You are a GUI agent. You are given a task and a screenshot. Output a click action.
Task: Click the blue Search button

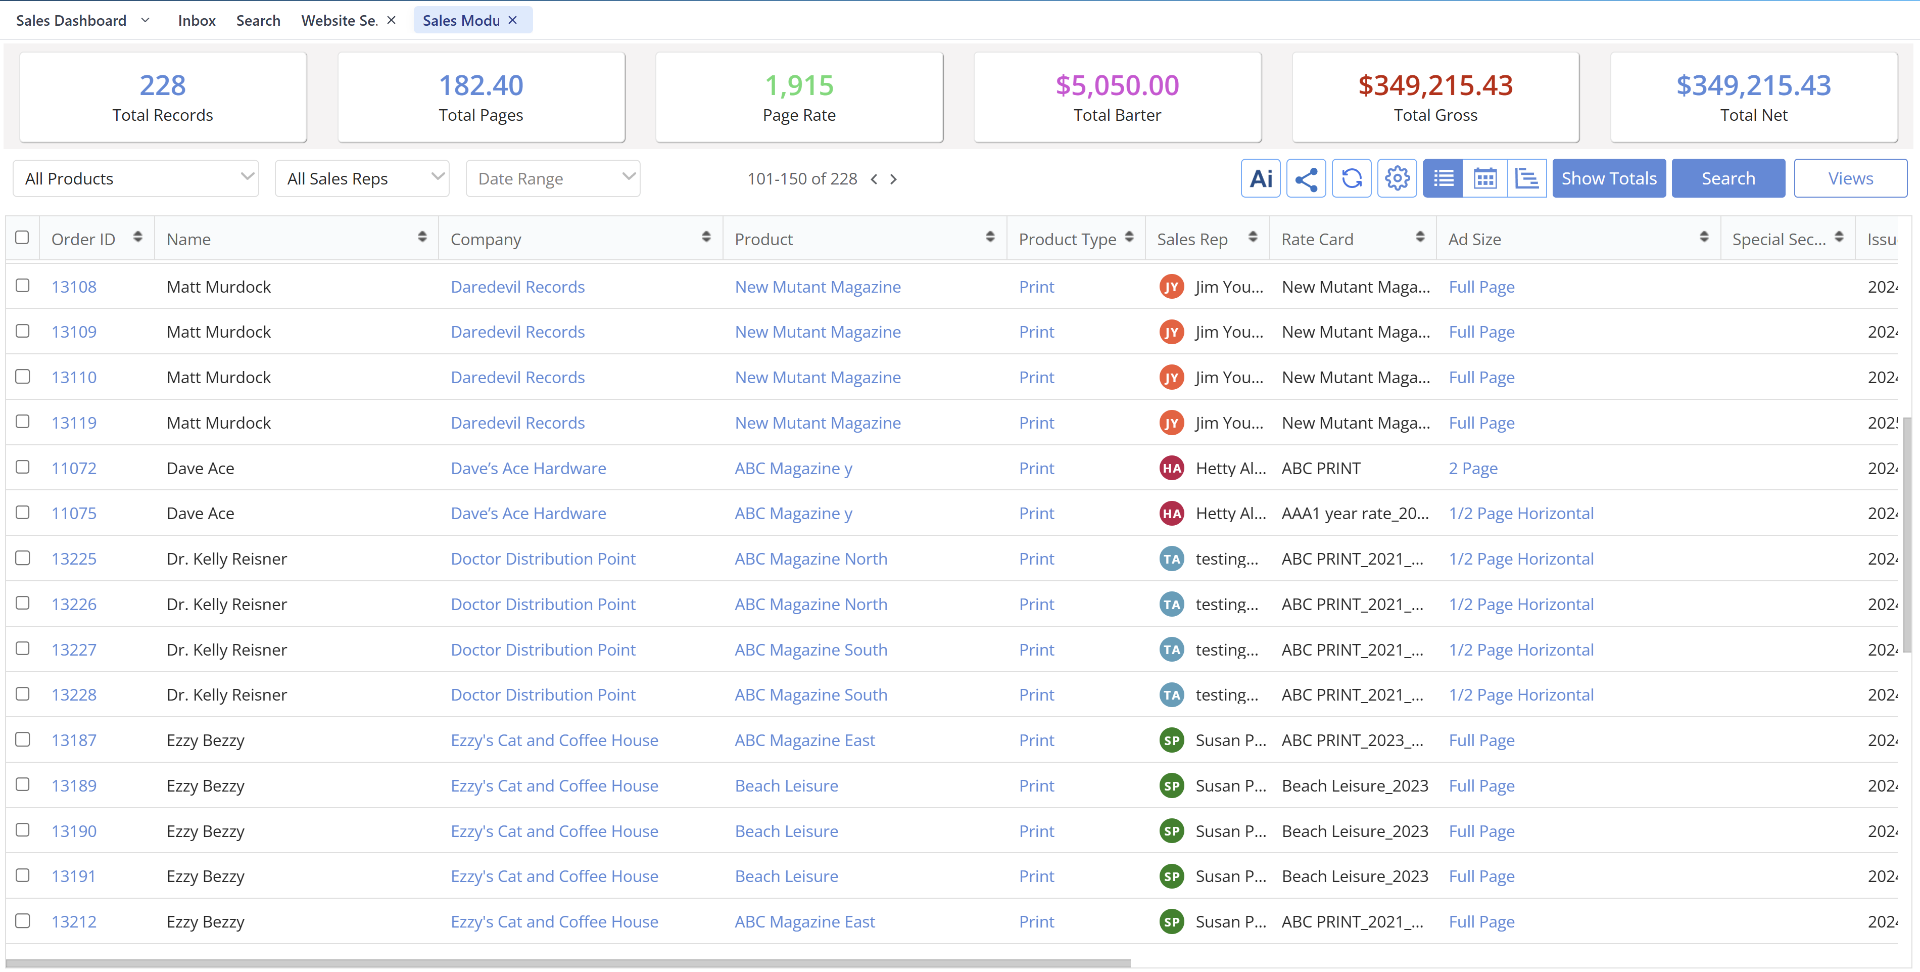click(x=1728, y=178)
